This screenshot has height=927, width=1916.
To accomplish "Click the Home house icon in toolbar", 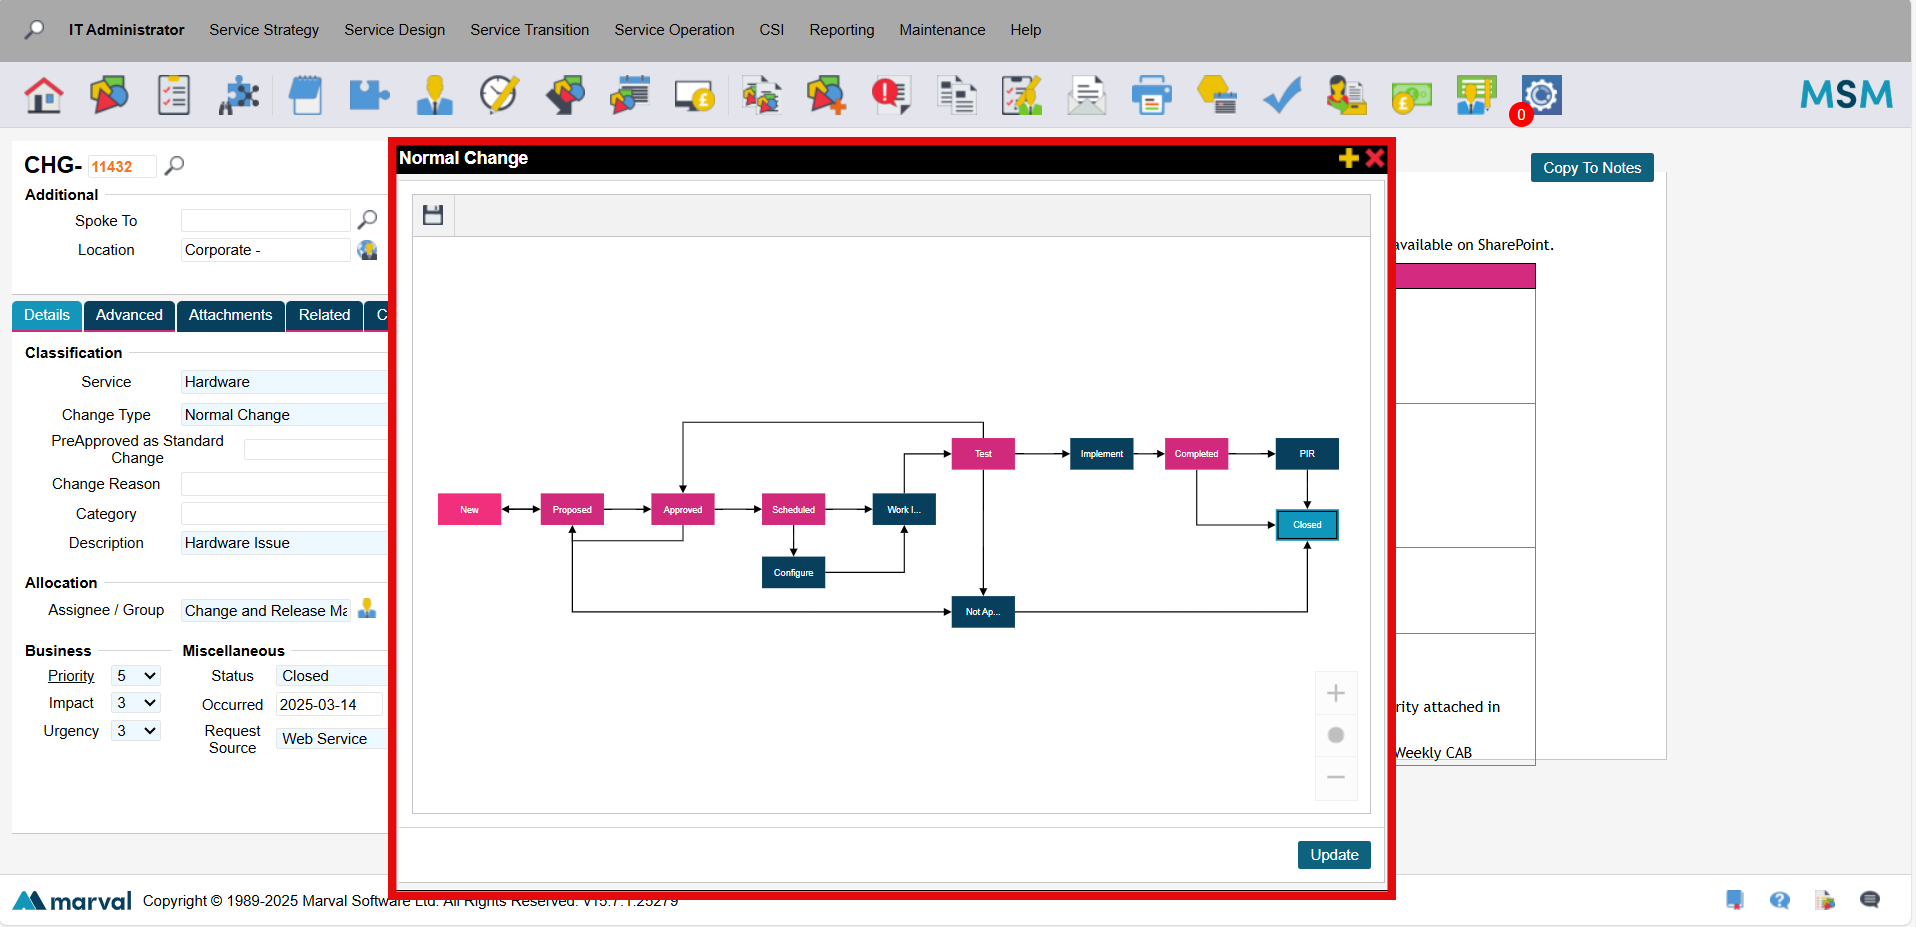I will (x=44, y=95).
